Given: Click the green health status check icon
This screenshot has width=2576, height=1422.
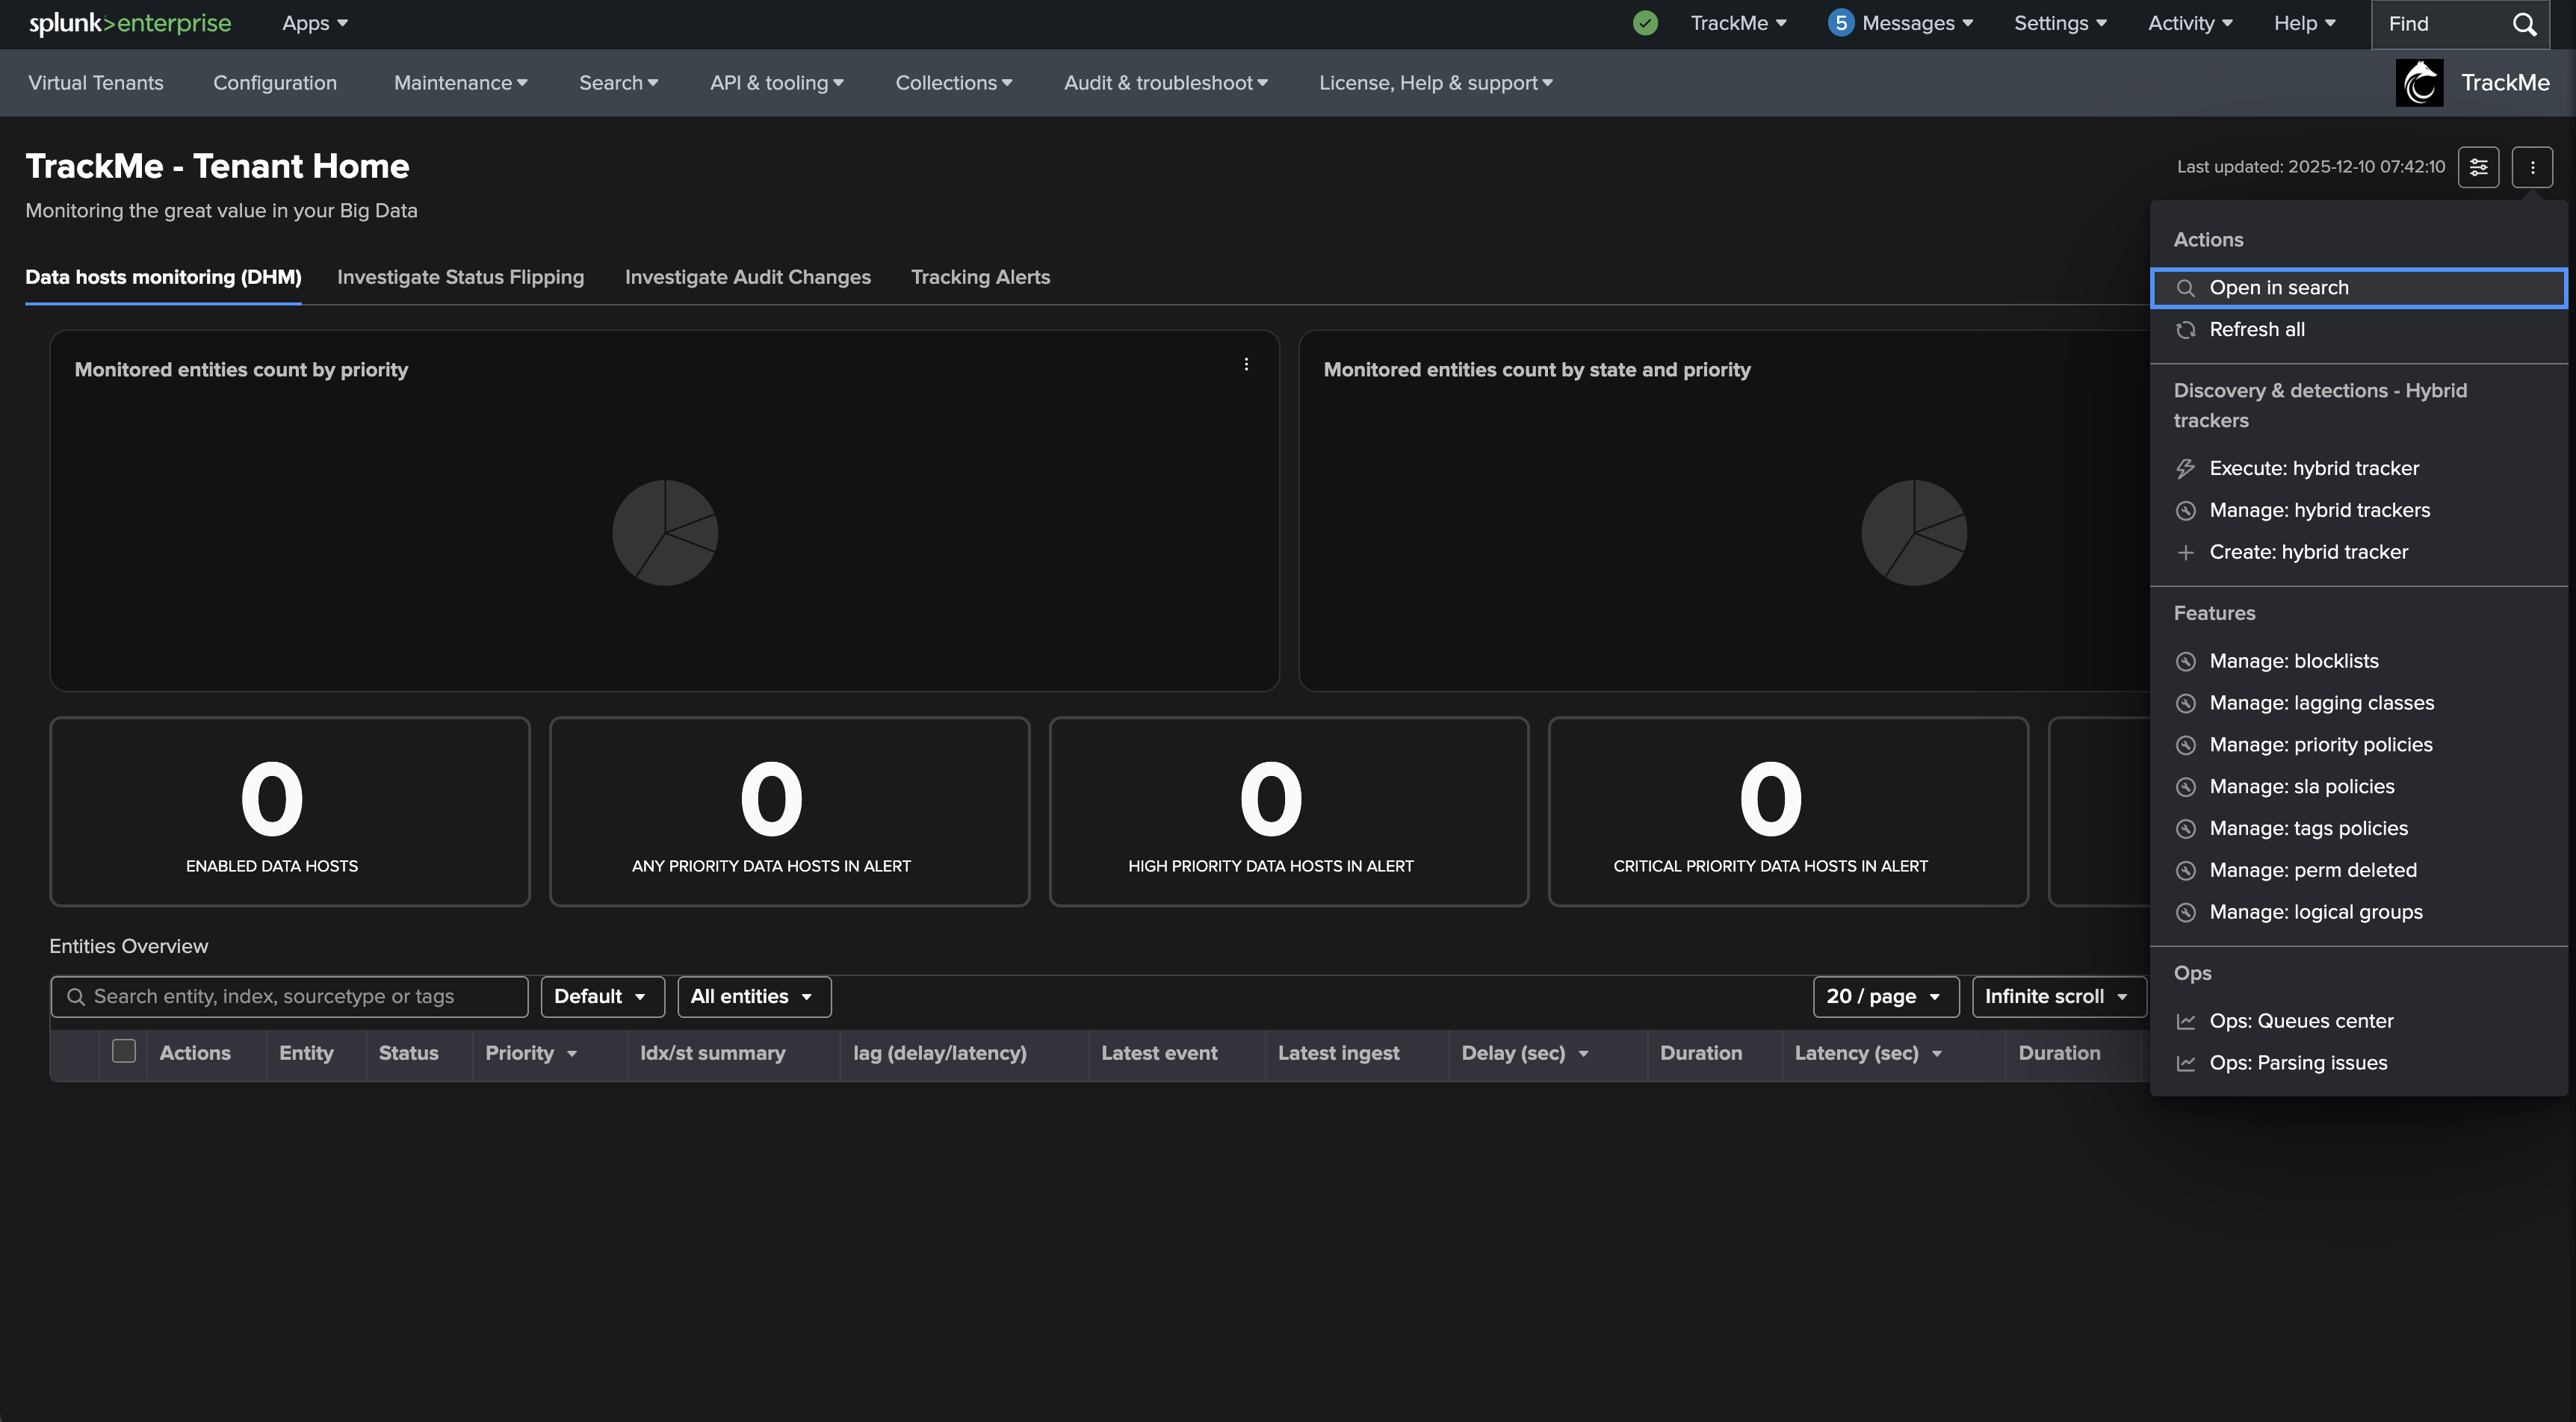Looking at the screenshot, I should tap(1645, 23).
